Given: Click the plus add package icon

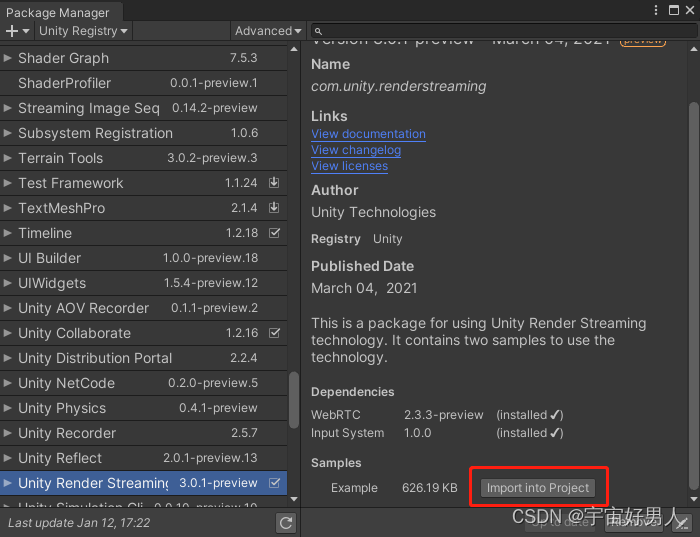Looking at the screenshot, I should [17, 31].
